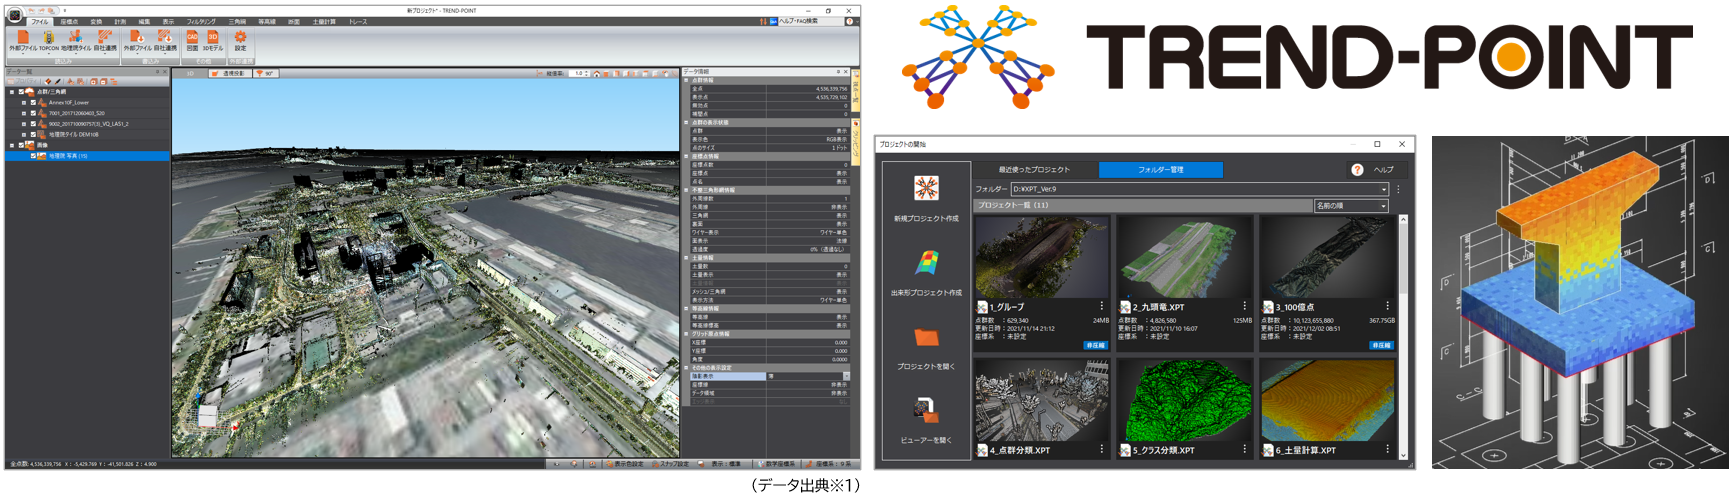The height and width of the screenshot is (499, 1731).
Task: Expand the 7001_201712060403_S20 tree node
Action: tap(24, 113)
